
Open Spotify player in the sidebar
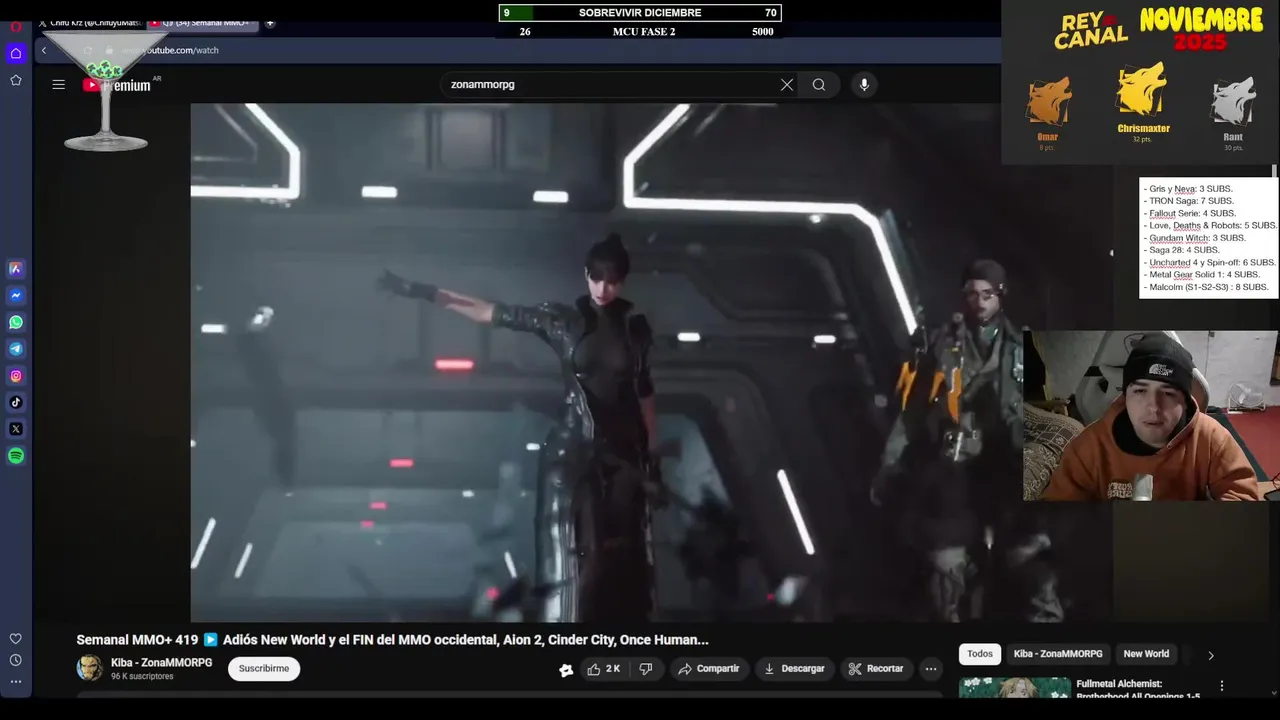click(x=16, y=456)
